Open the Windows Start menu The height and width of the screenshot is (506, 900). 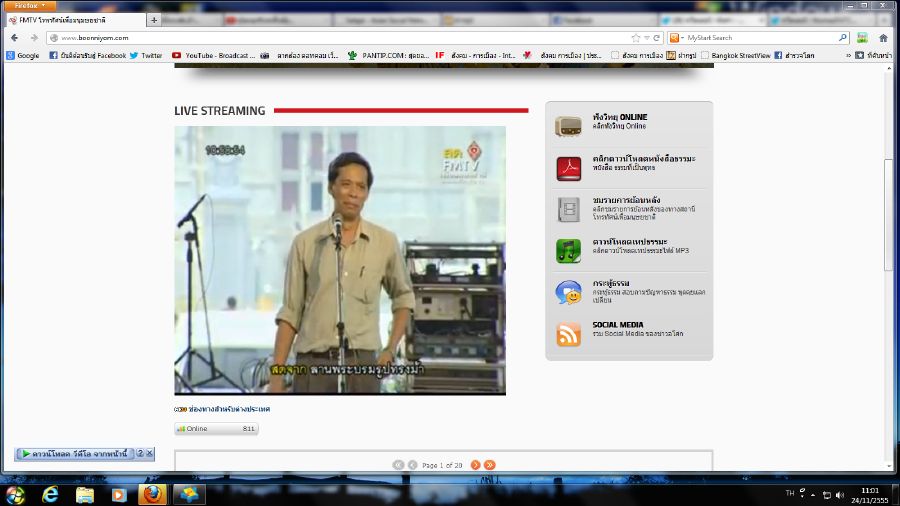click(15, 494)
